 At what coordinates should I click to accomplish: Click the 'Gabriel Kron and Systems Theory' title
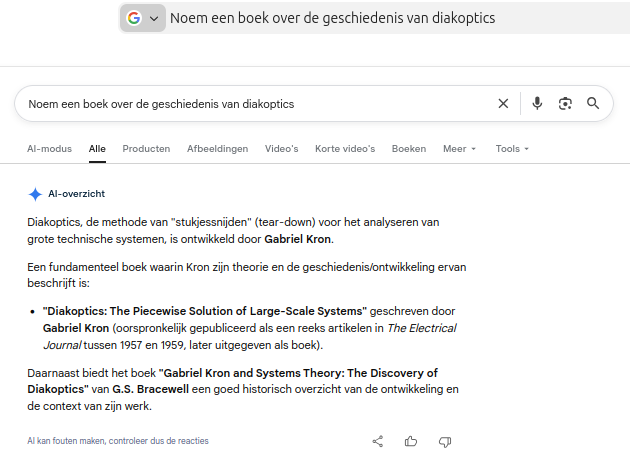[x=232, y=381]
